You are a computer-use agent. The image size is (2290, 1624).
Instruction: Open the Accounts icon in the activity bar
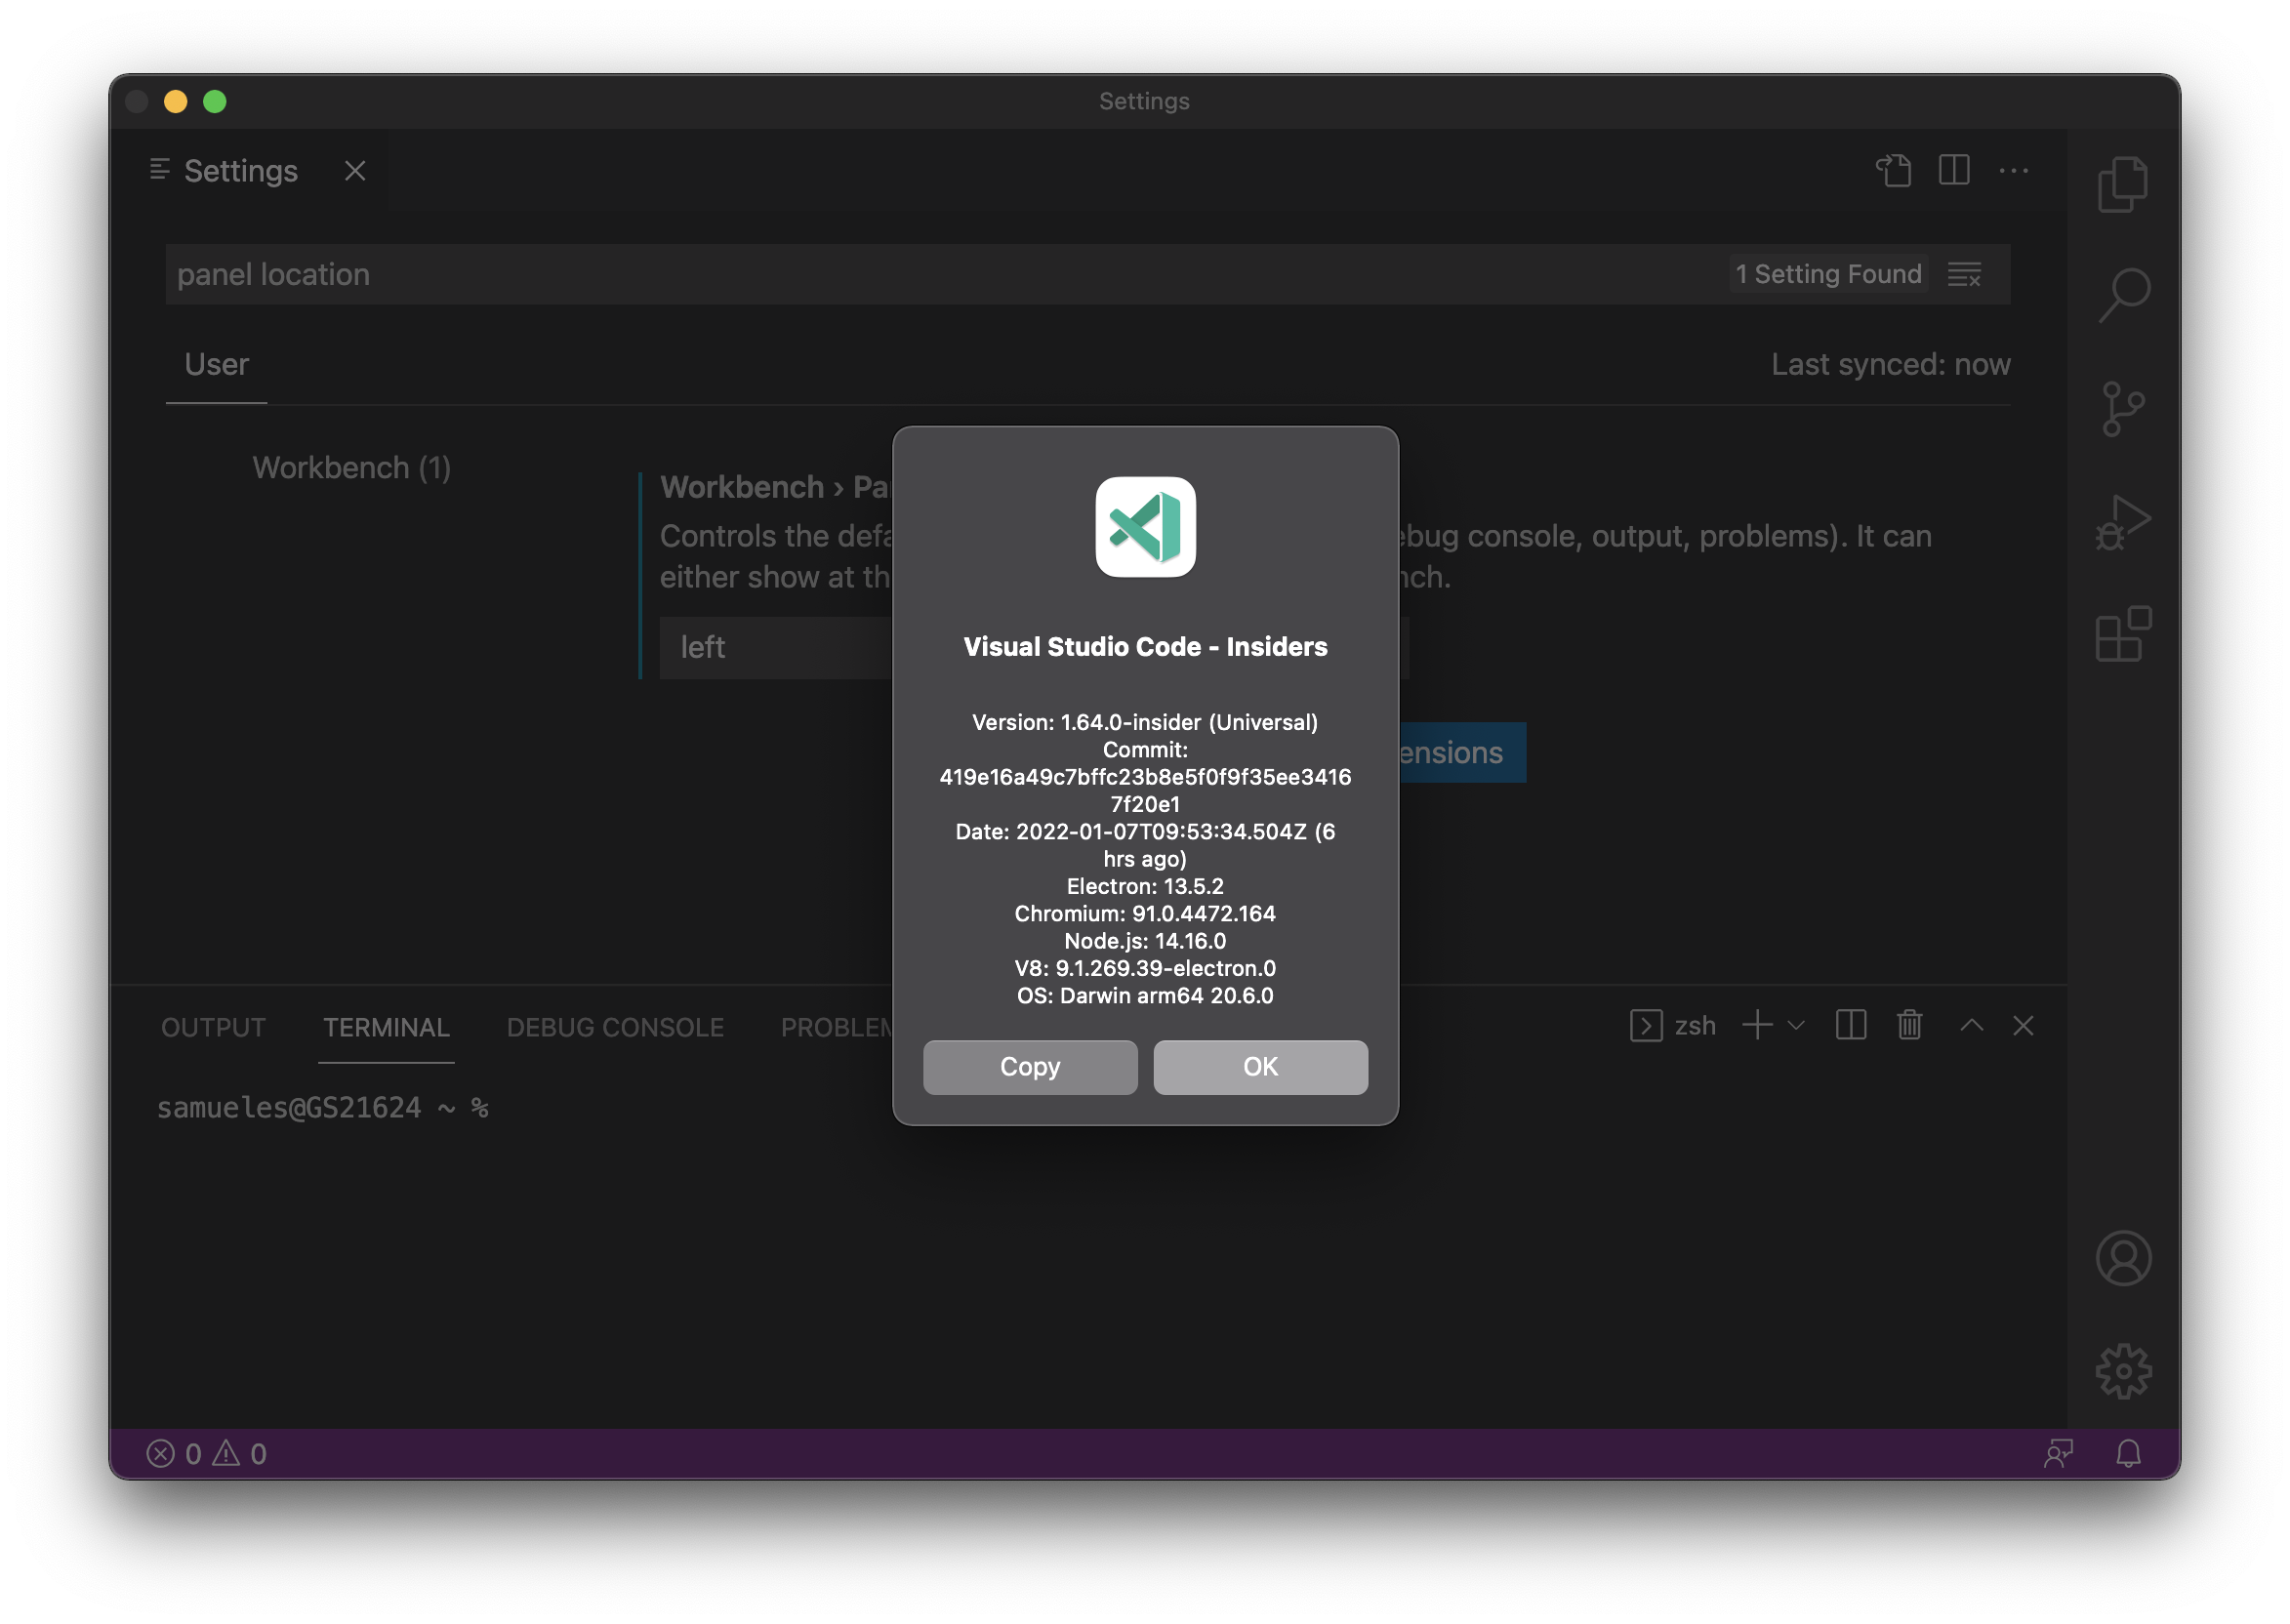tap(2124, 1257)
